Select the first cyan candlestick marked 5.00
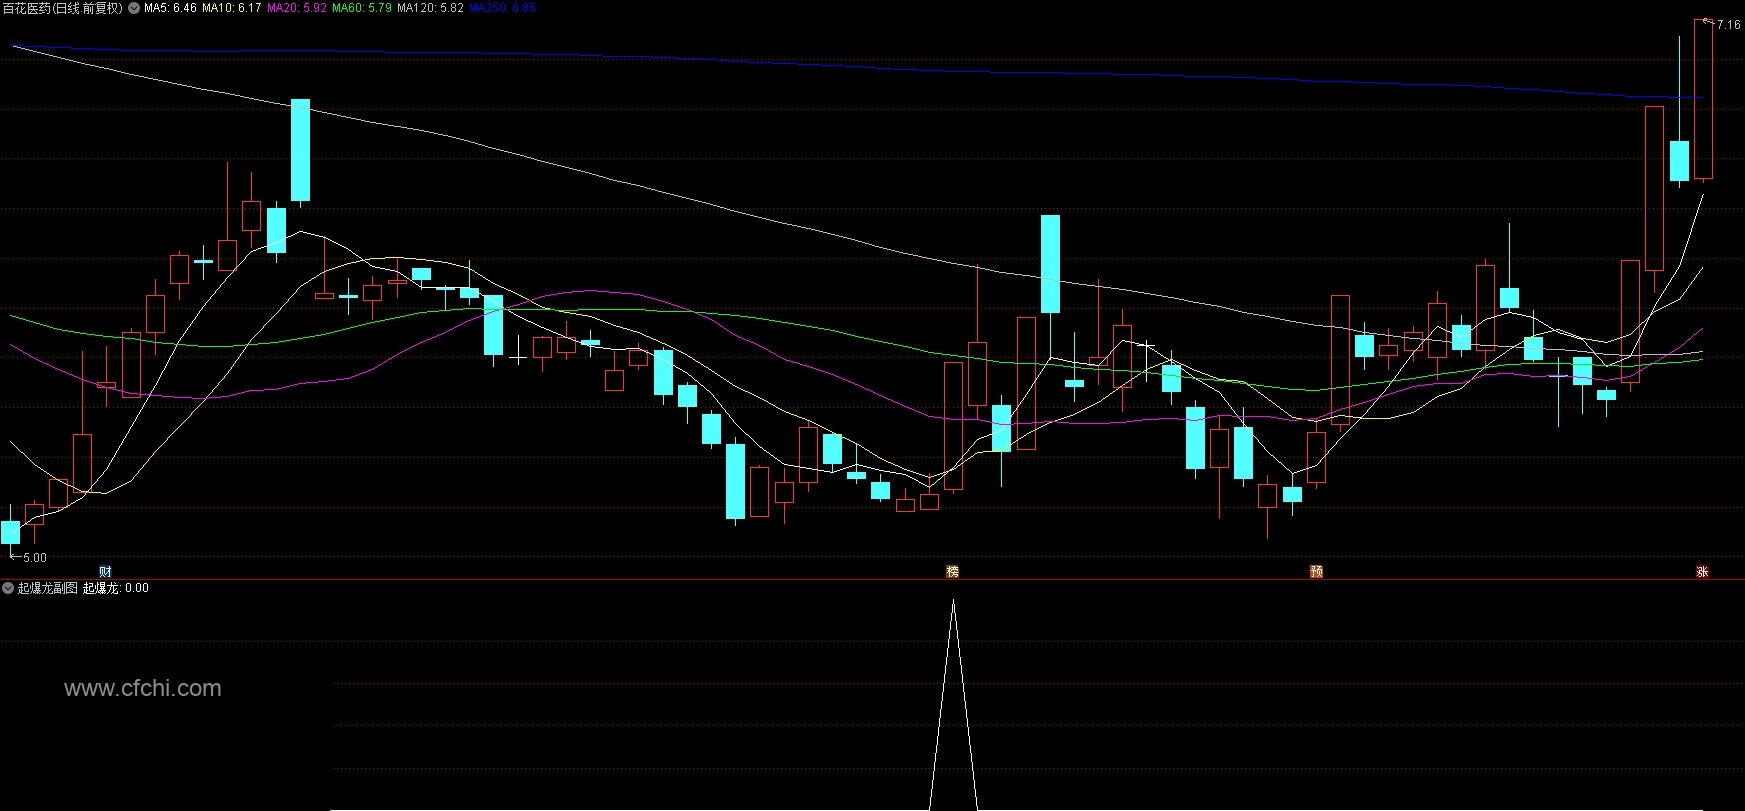The width and height of the screenshot is (1745, 811). 11,532
